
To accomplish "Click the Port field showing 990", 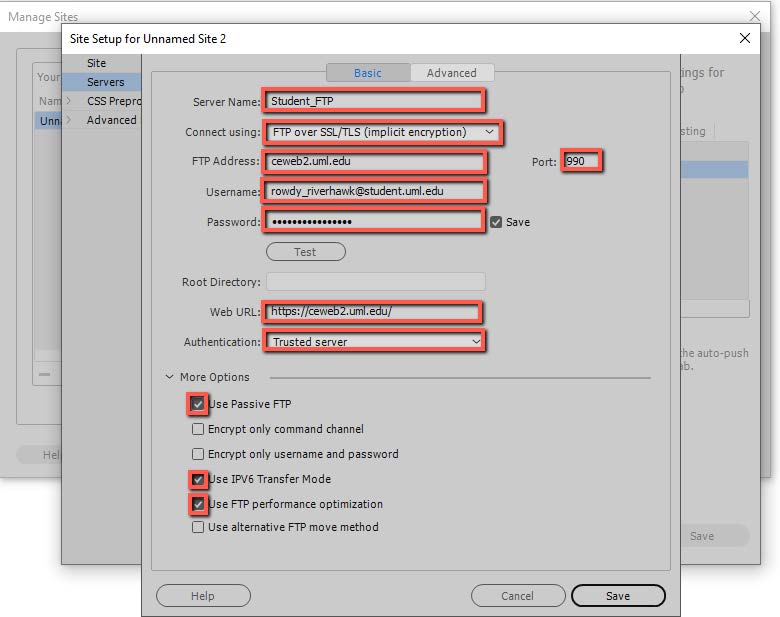I will [582, 161].
